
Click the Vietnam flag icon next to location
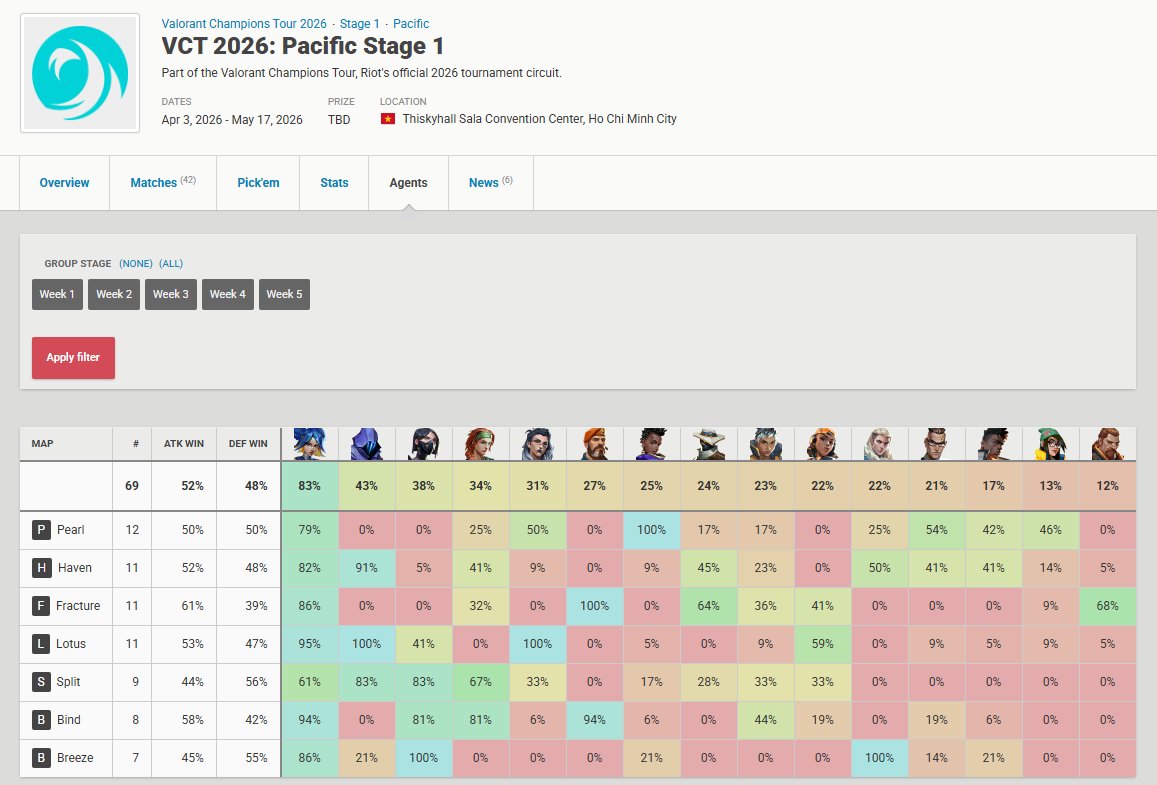click(387, 119)
